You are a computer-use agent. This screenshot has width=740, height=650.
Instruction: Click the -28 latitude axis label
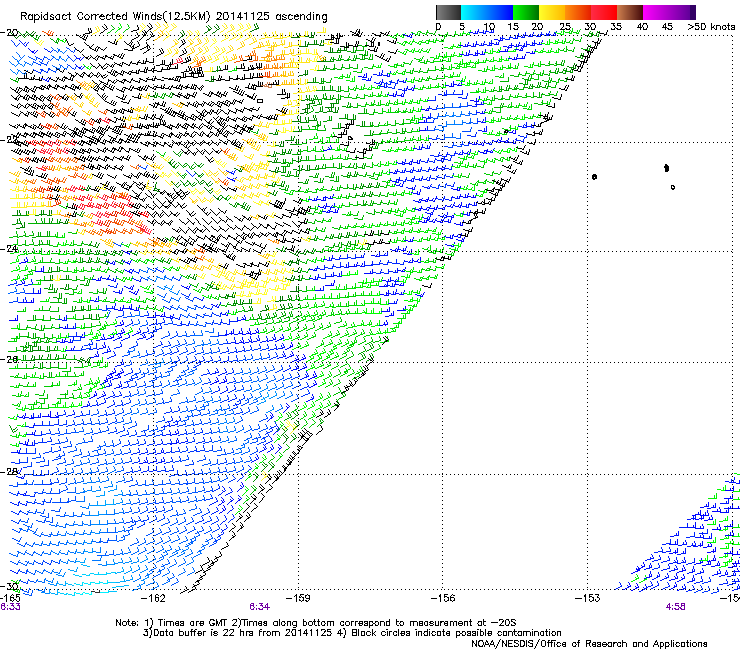(x=9, y=471)
